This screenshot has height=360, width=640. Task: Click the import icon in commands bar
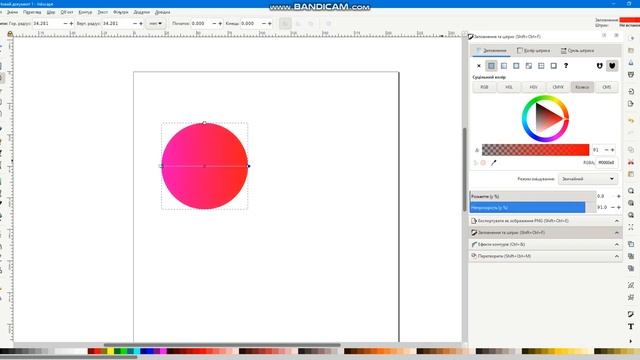coord(631,91)
